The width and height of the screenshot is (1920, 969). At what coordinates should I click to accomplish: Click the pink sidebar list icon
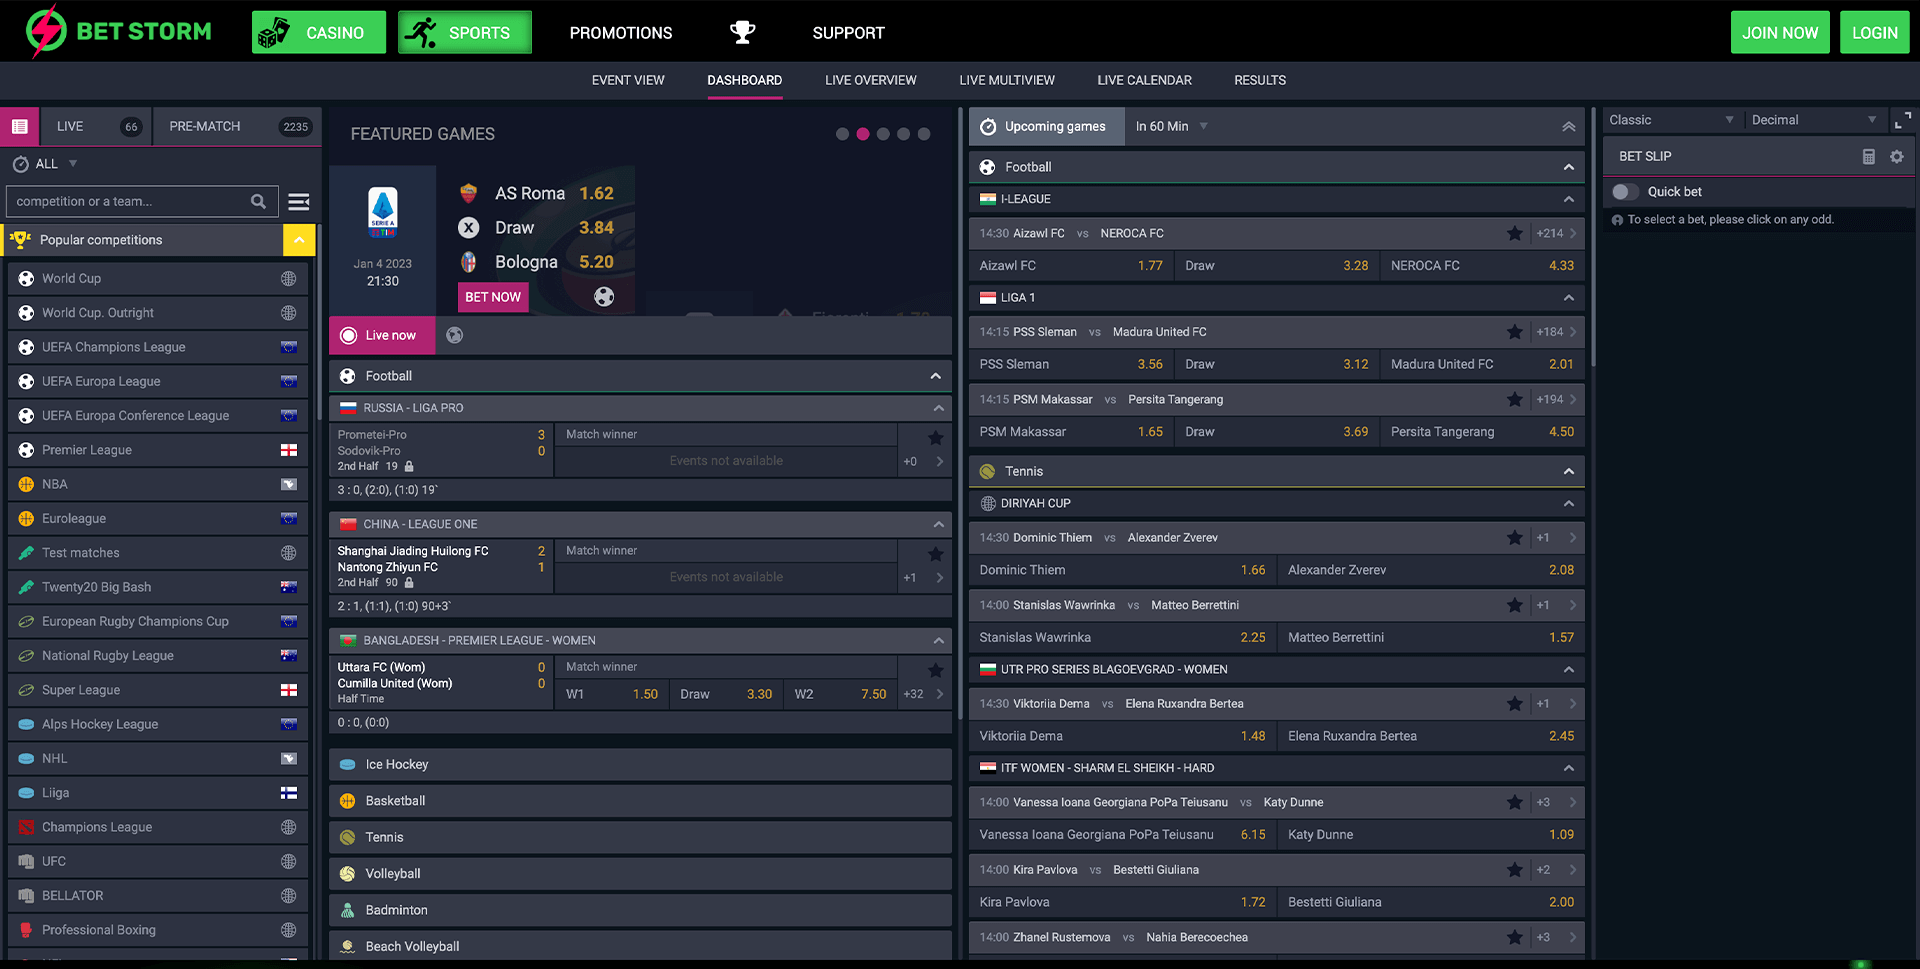point(19,127)
